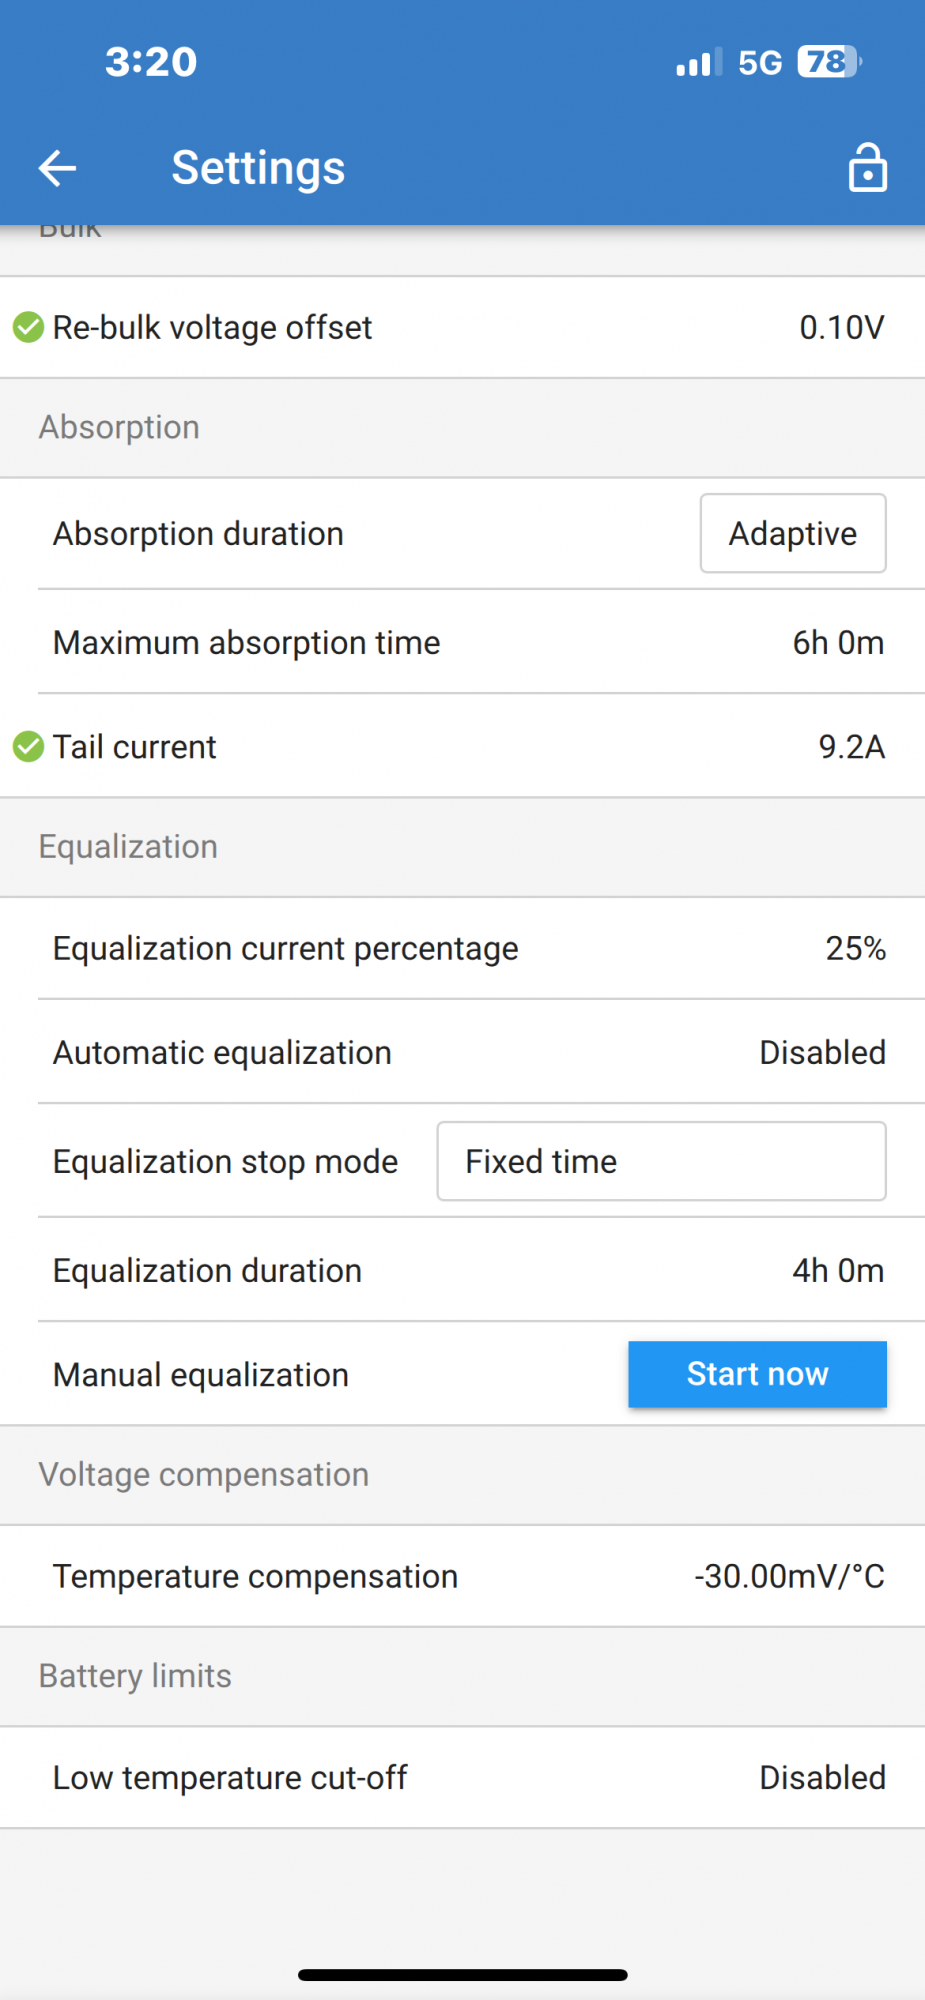This screenshot has height=2000, width=925.
Task: Toggle Low temperature cut-off Disabled setting
Action: 822,1778
